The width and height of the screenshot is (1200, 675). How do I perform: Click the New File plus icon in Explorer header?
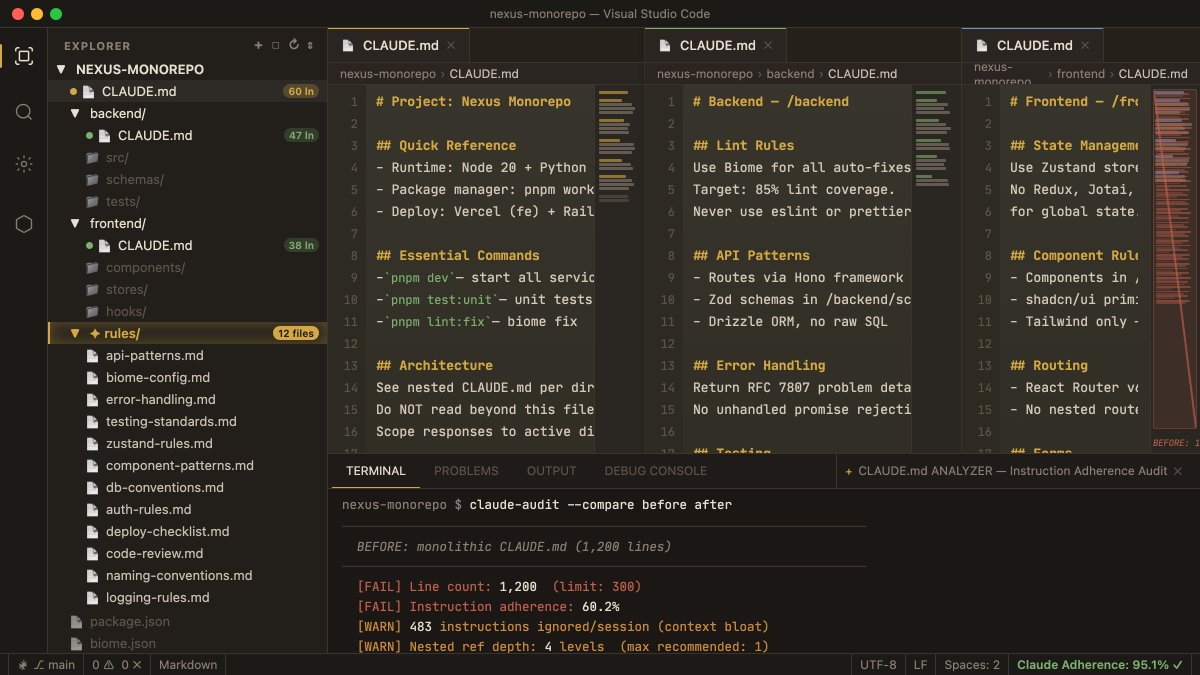259,45
